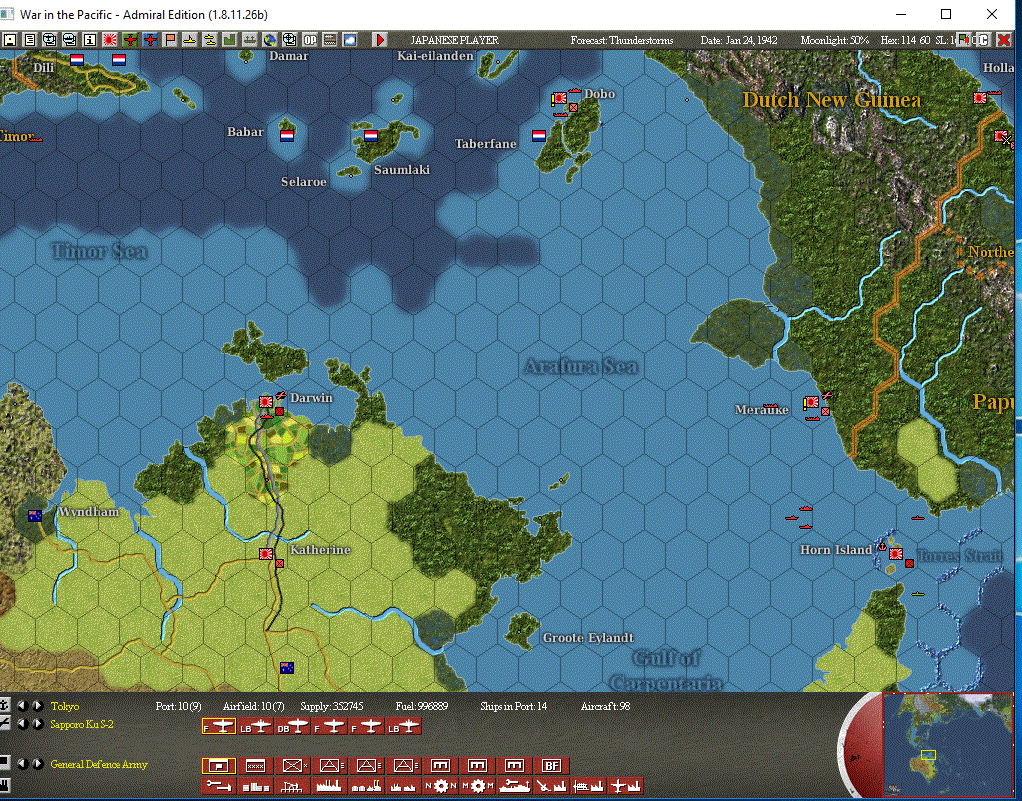Select the Japanese base at Horn Island
Image resolution: width=1022 pixels, height=801 pixels.
click(x=896, y=554)
